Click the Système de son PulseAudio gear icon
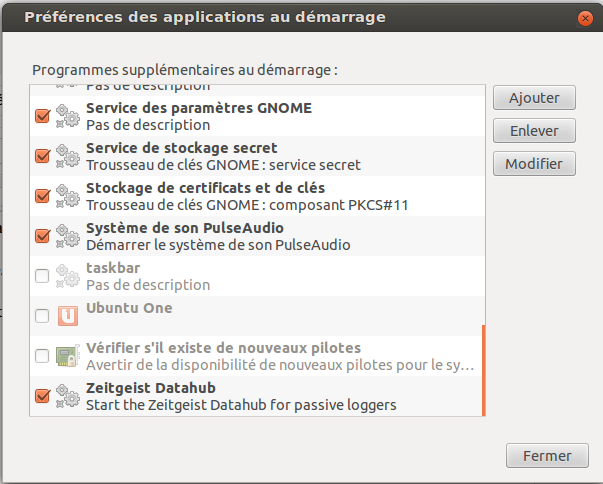 (x=67, y=236)
